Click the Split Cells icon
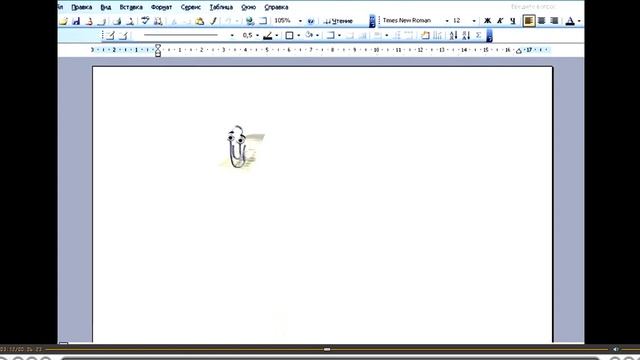 tap(362, 36)
